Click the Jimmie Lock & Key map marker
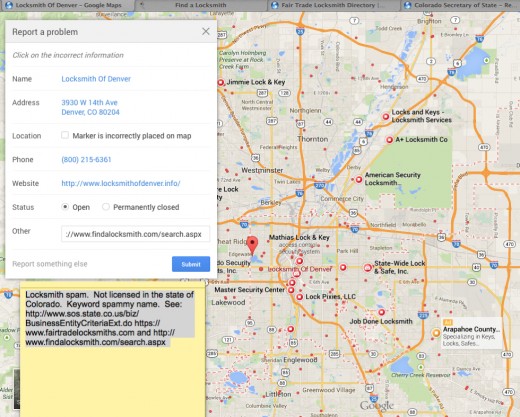520x417 pixels. [x=221, y=83]
